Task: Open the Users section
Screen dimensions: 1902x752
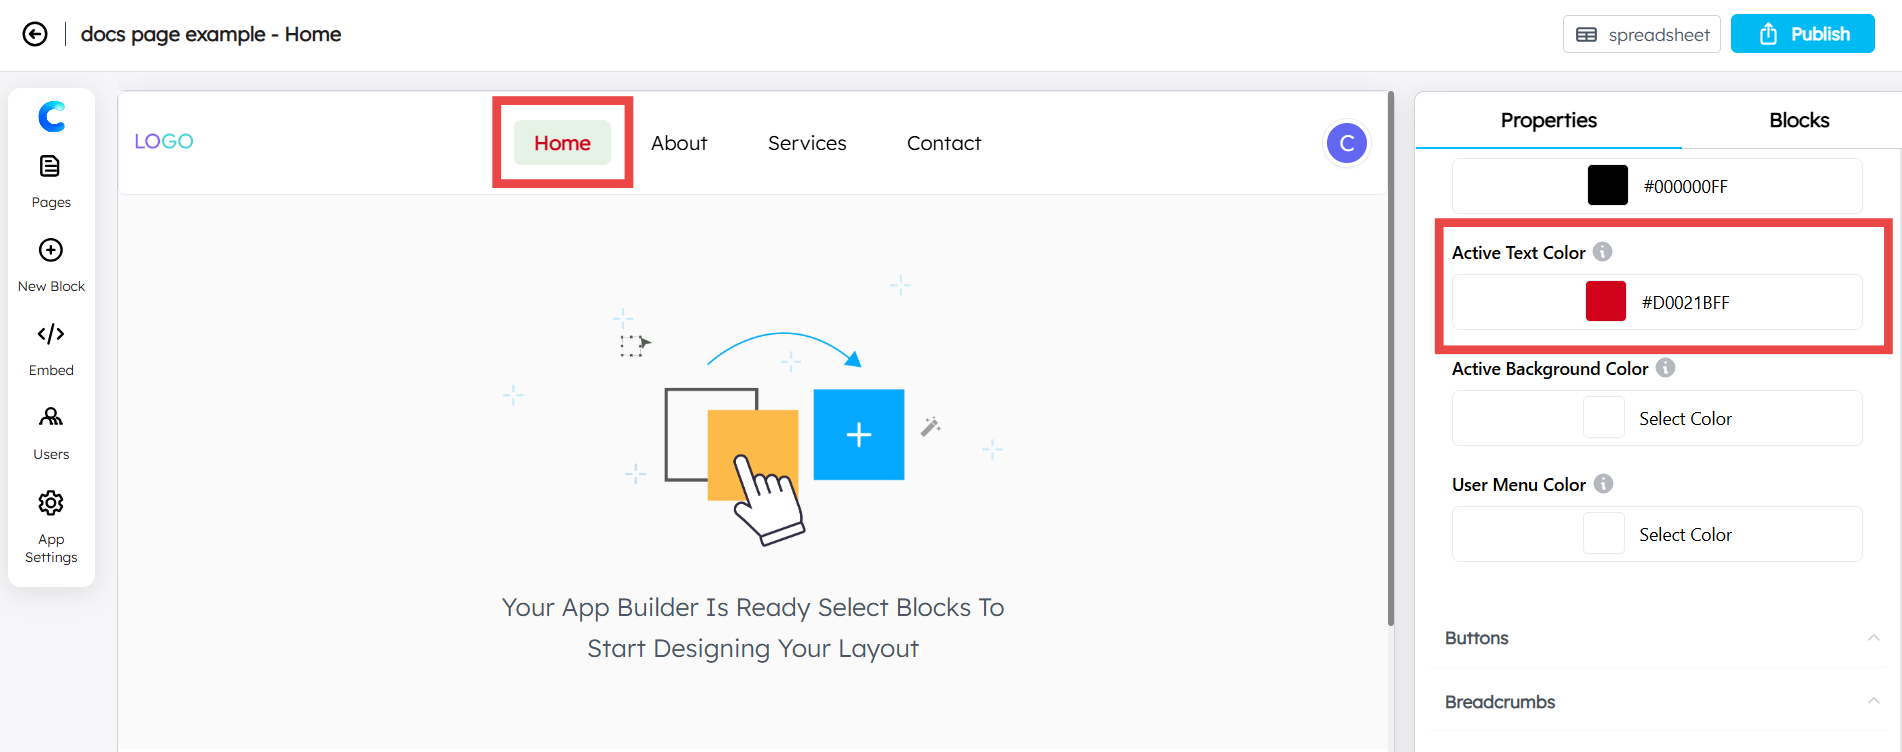Action: 51,433
